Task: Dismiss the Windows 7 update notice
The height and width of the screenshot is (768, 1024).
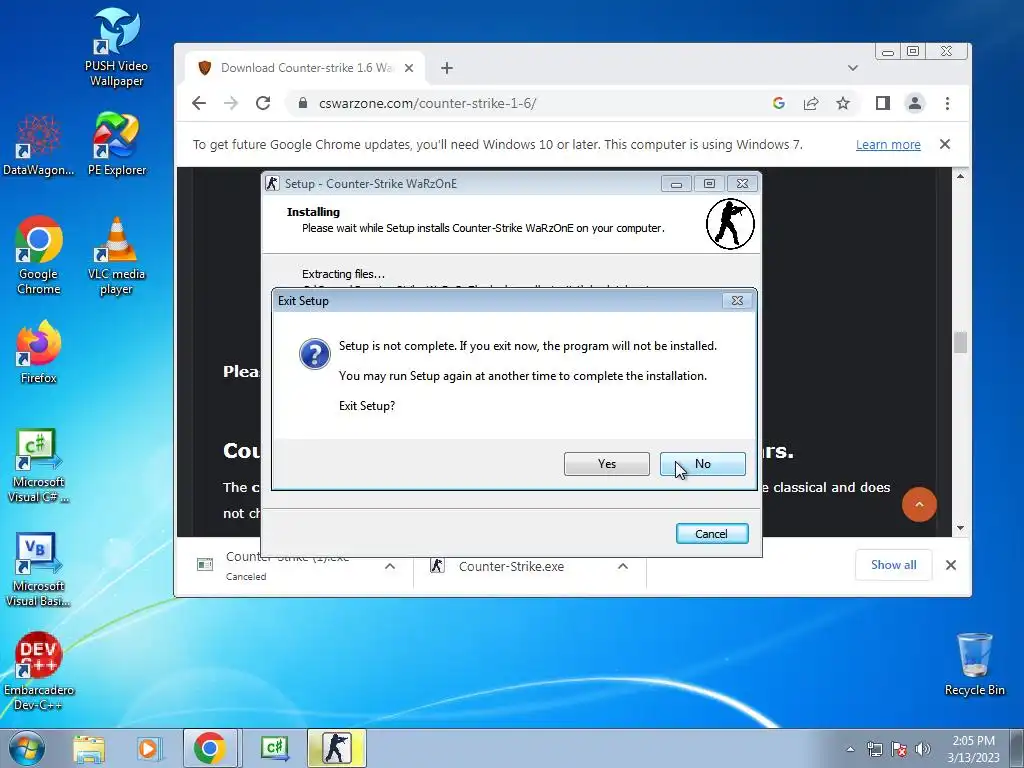Action: tap(945, 144)
